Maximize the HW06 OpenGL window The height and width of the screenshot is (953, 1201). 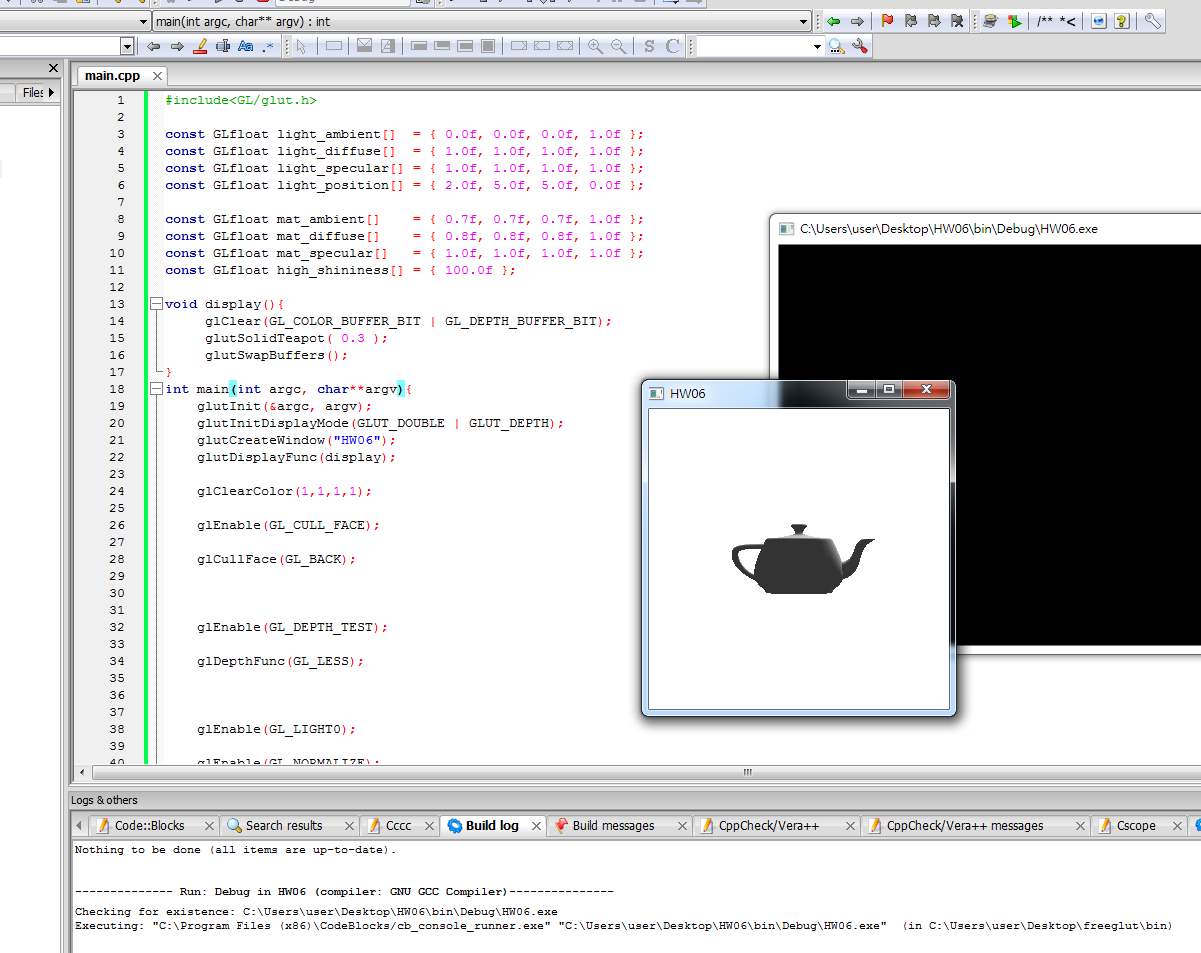click(x=888, y=390)
